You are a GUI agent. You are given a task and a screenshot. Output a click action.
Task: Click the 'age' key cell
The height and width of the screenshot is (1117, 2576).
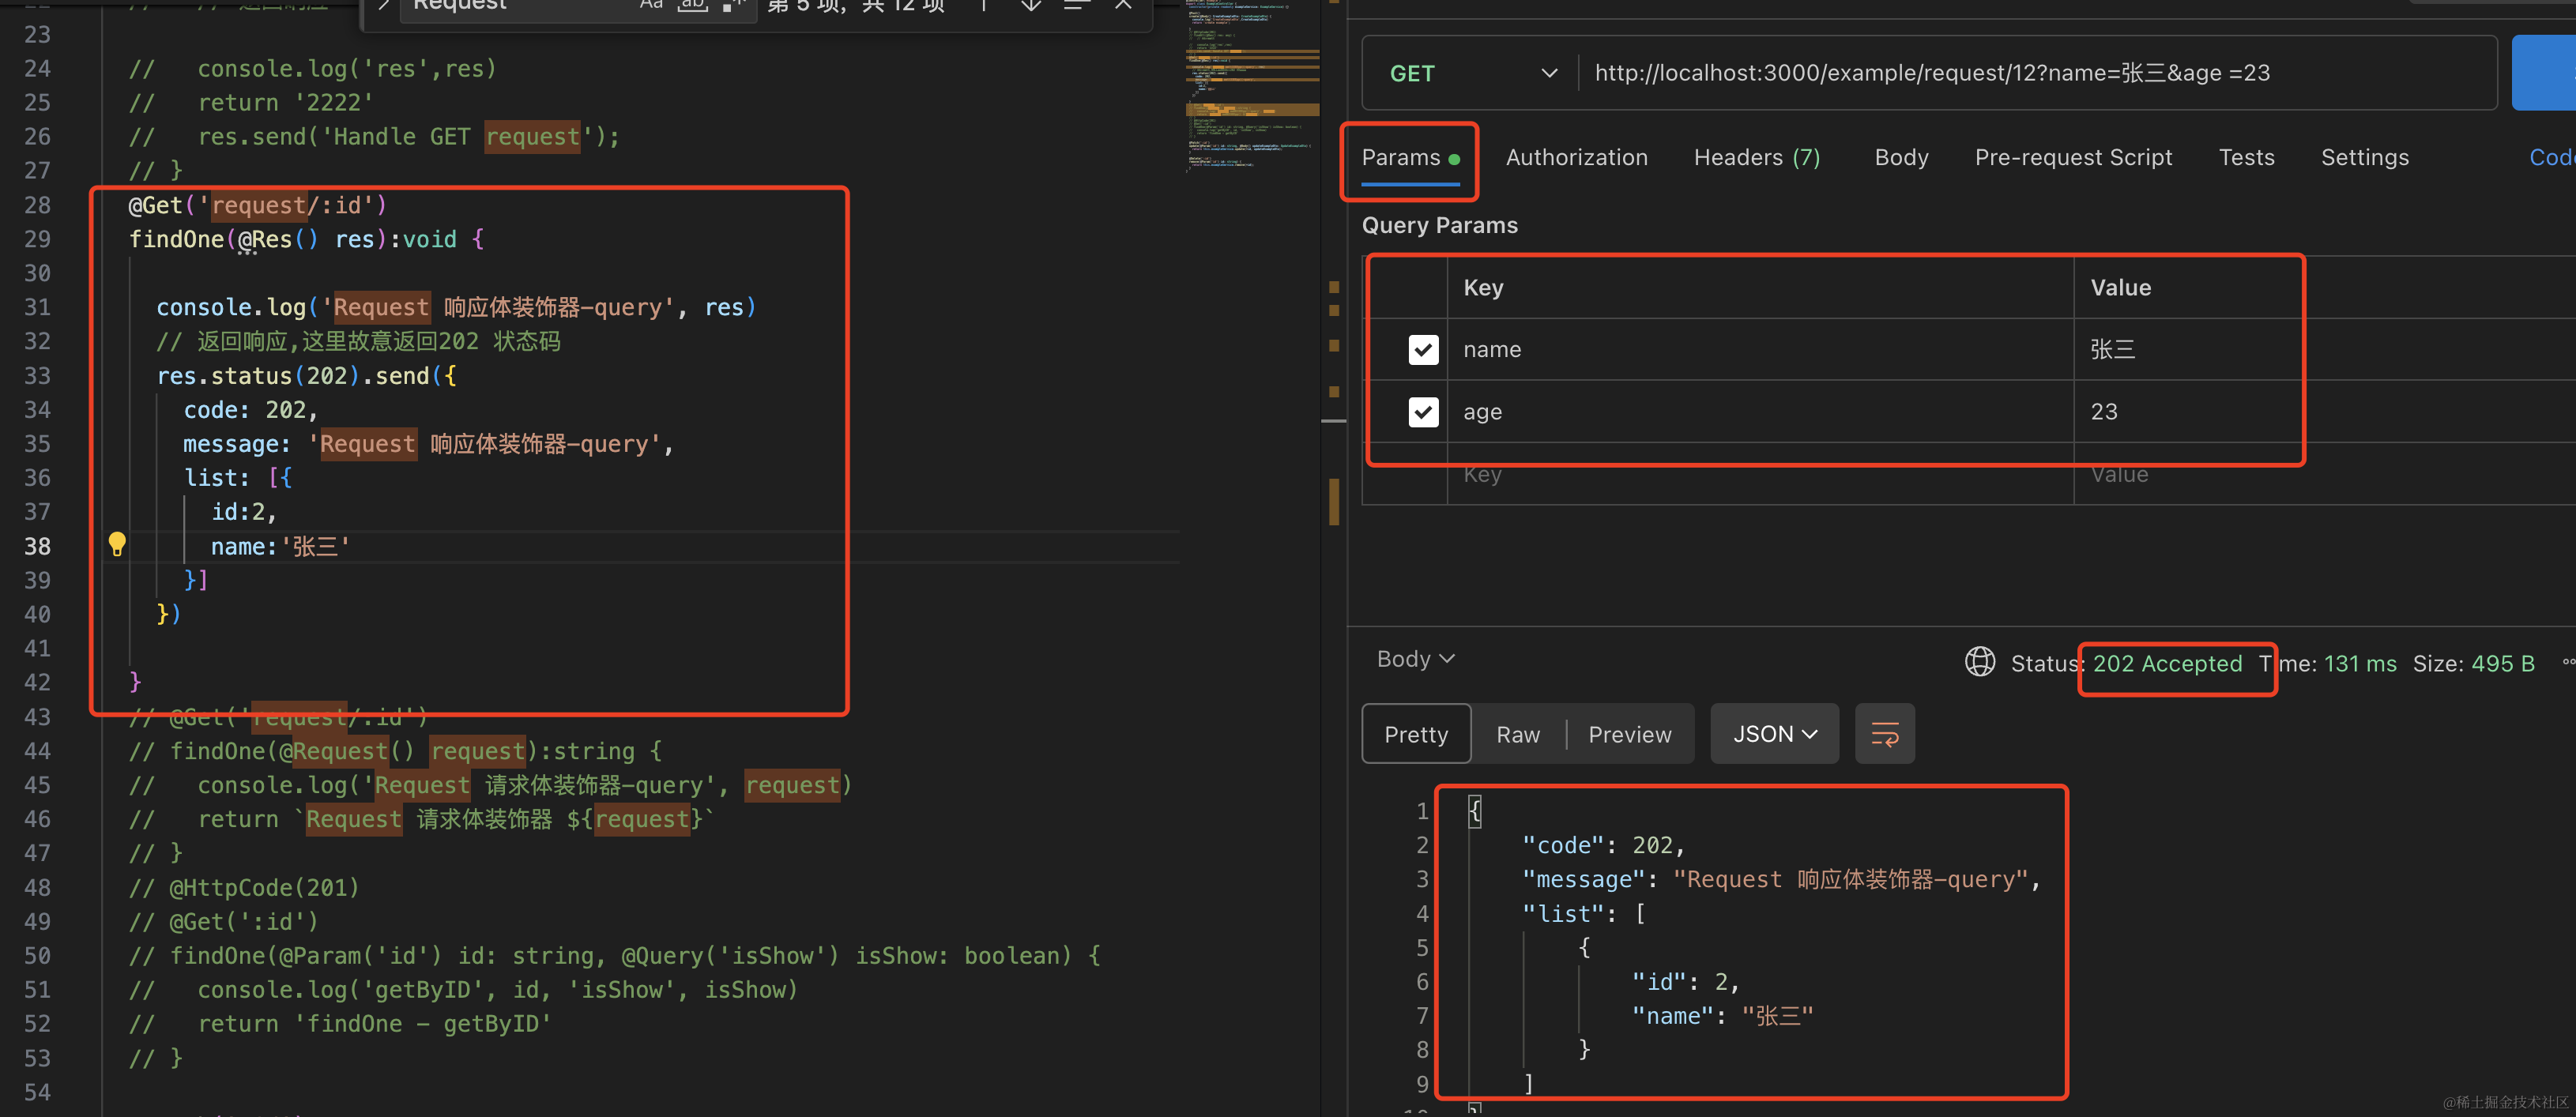1760,411
